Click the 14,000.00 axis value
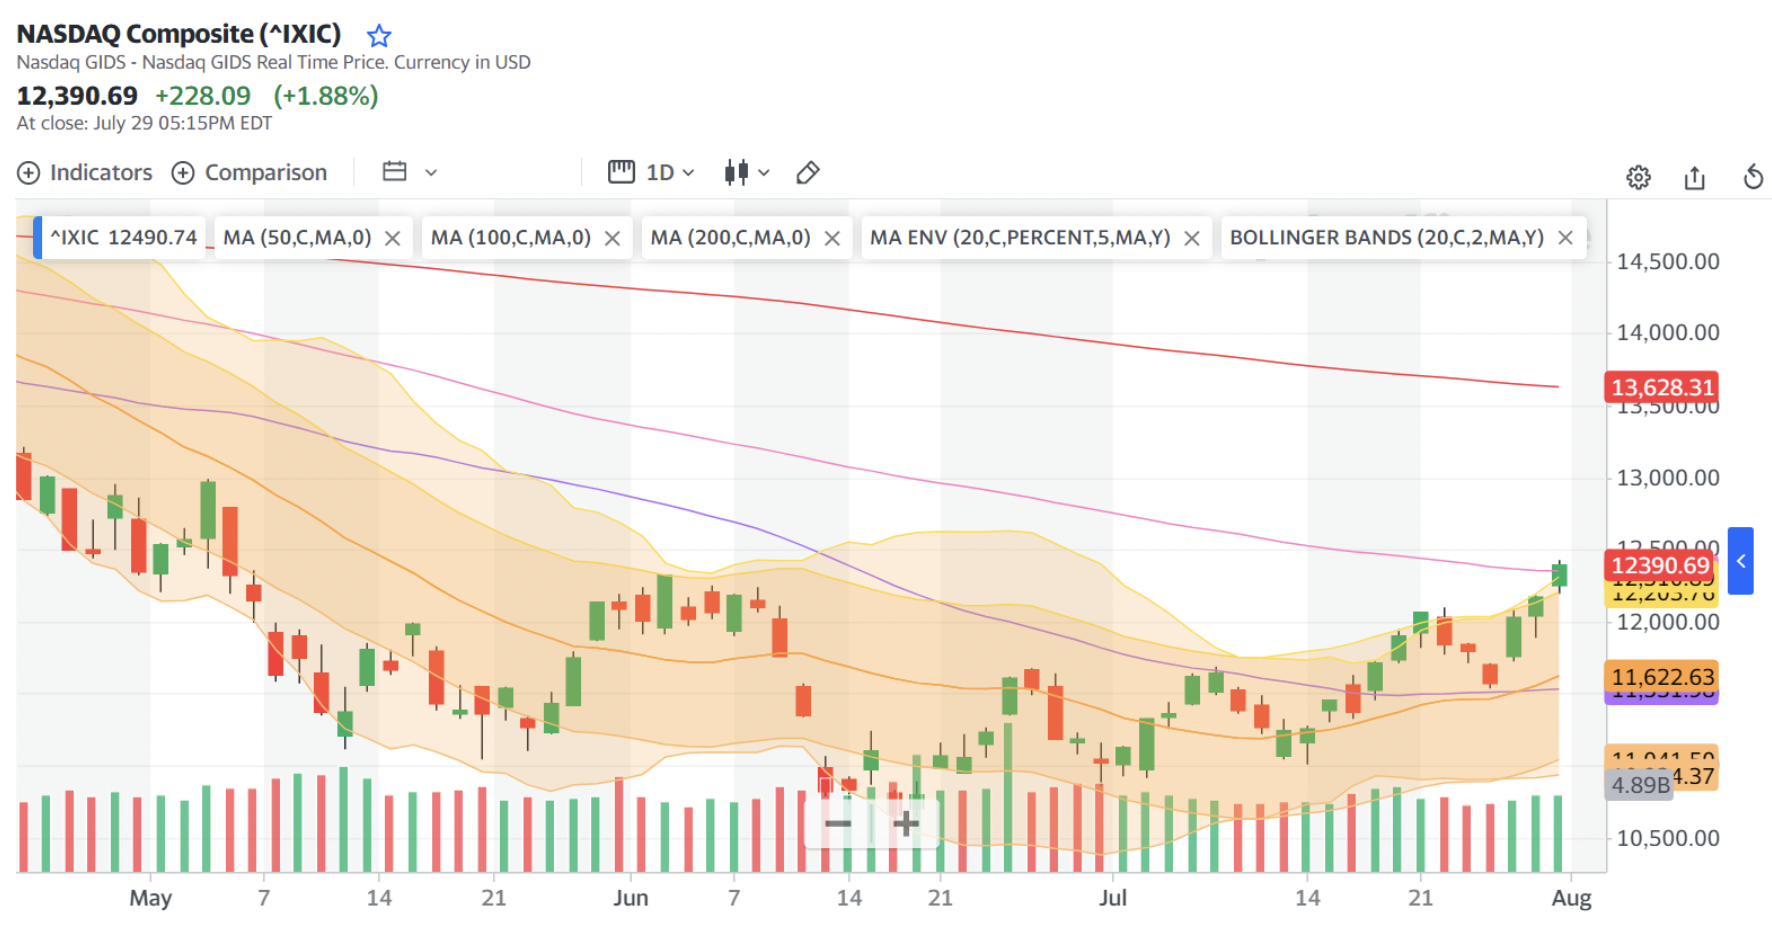 click(x=1668, y=333)
